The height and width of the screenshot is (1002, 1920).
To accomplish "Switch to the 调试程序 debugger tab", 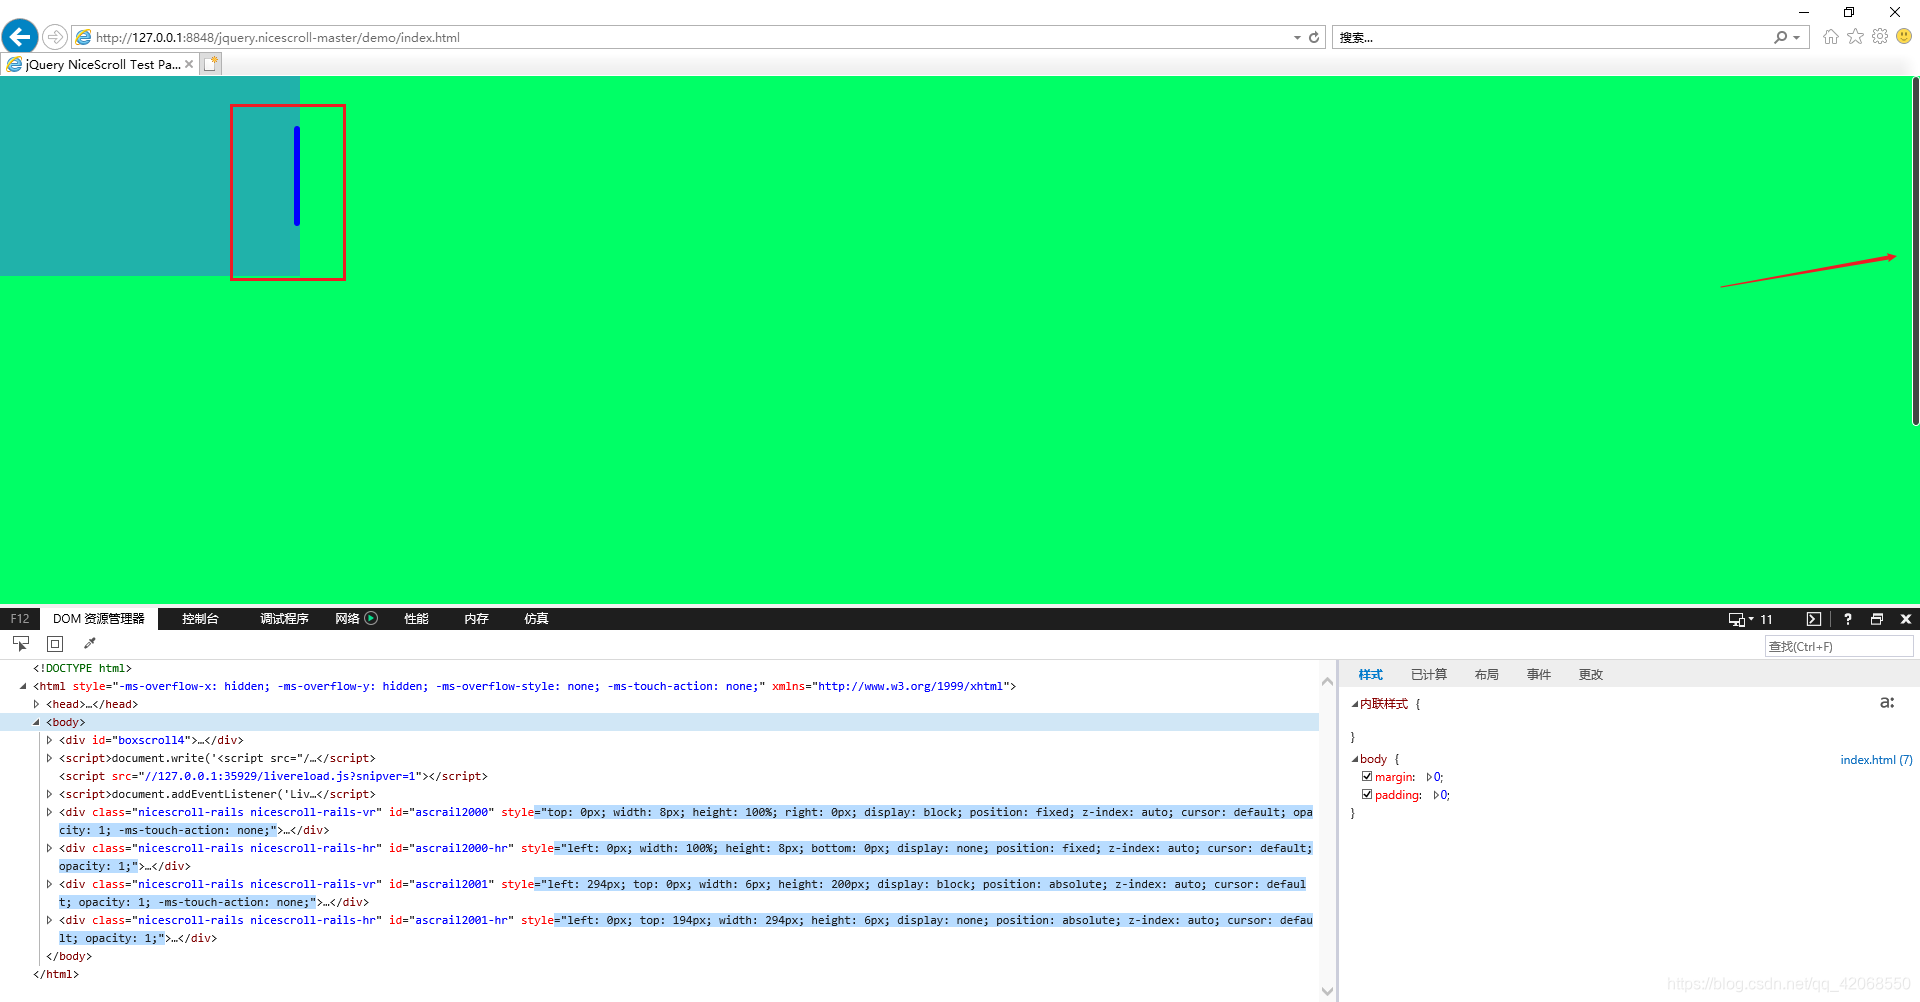I will point(284,619).
